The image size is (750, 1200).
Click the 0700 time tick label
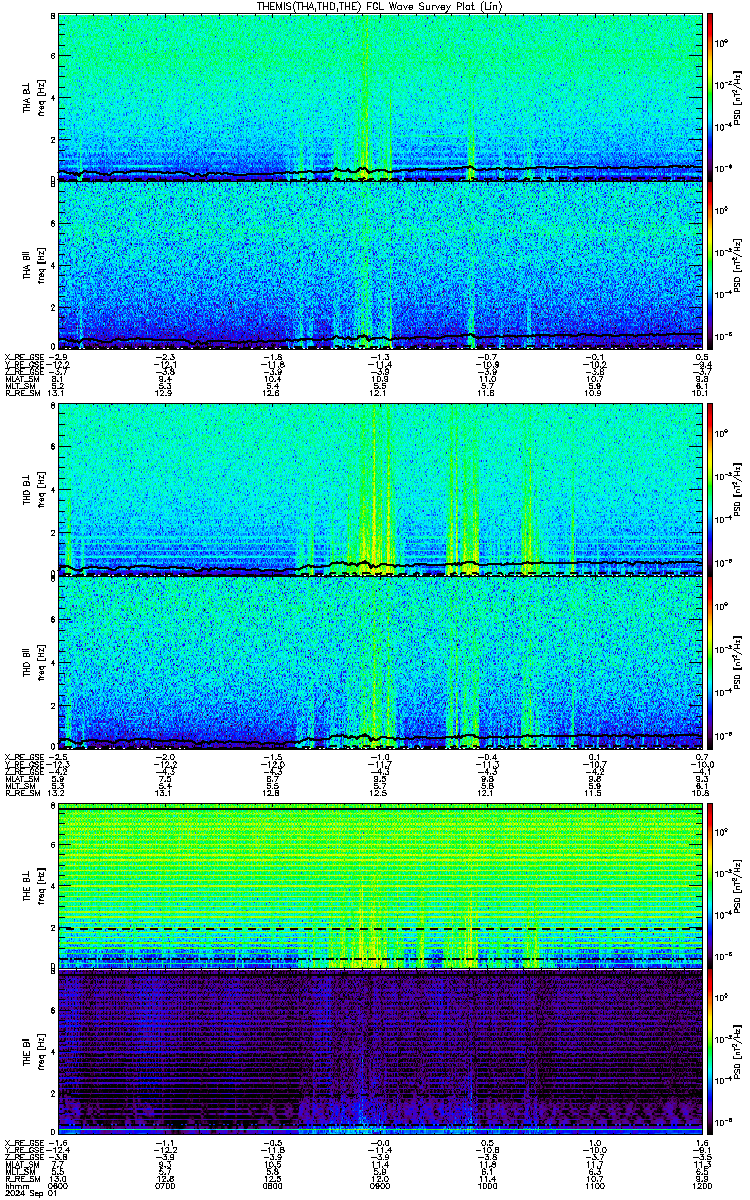(166, 1185)
